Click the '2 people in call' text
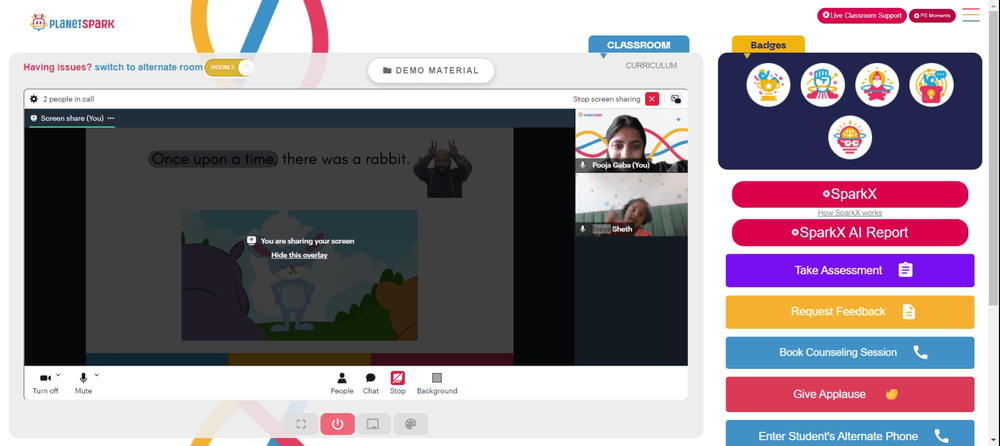Image resolution: width=1000 pixels, height=446 pixels. [x=69, y=99]
